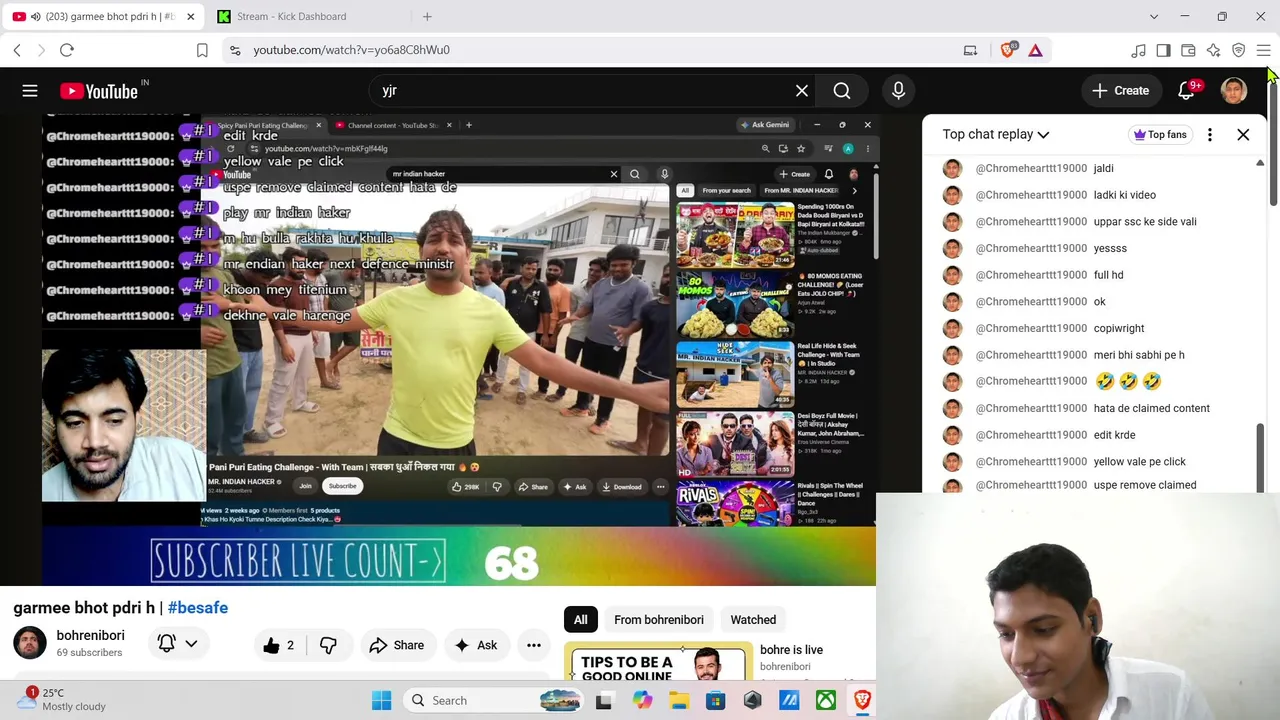Image resolution: width=1280 pixels, height=720 pixels.
Task: Open bohrenibori channel avatar
Action: pos(30,643)
